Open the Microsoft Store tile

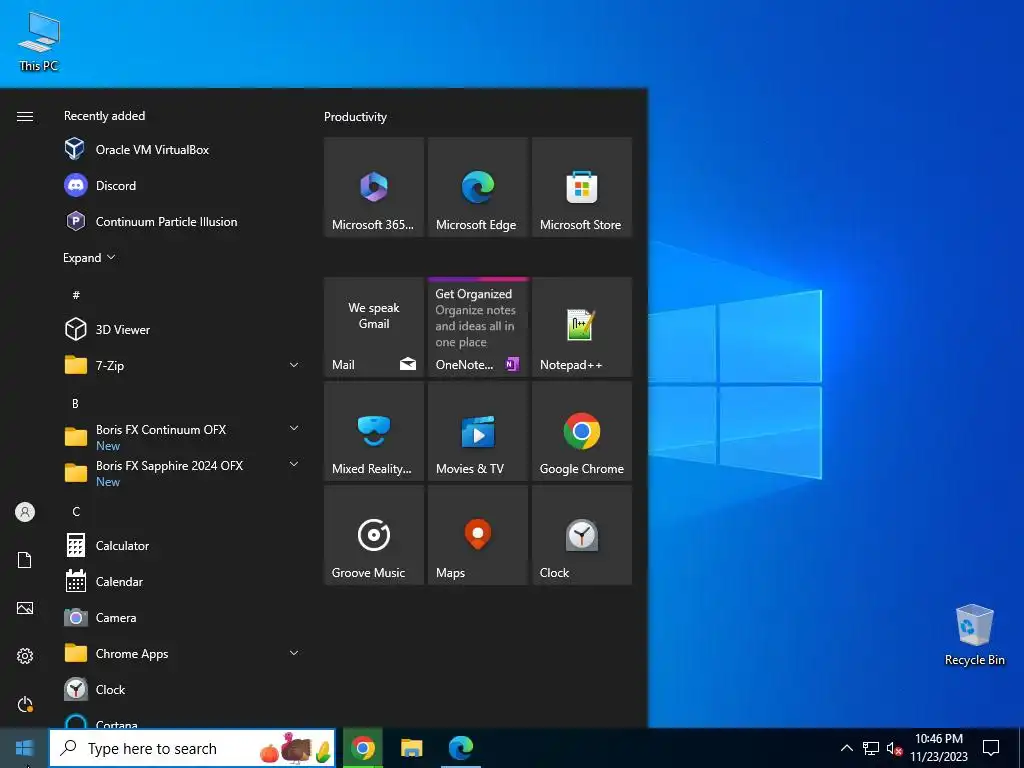pos(582,187)
